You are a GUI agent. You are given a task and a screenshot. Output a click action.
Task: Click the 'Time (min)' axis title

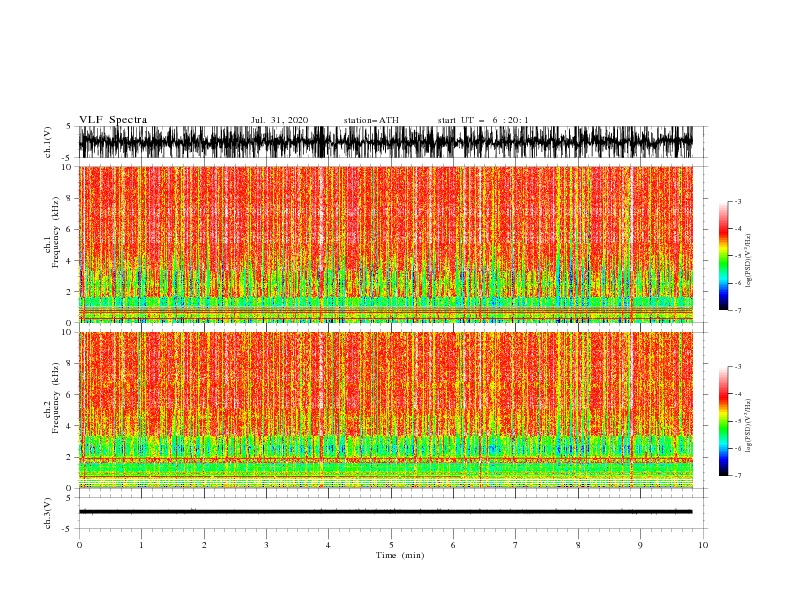click(x=400, y=555)
